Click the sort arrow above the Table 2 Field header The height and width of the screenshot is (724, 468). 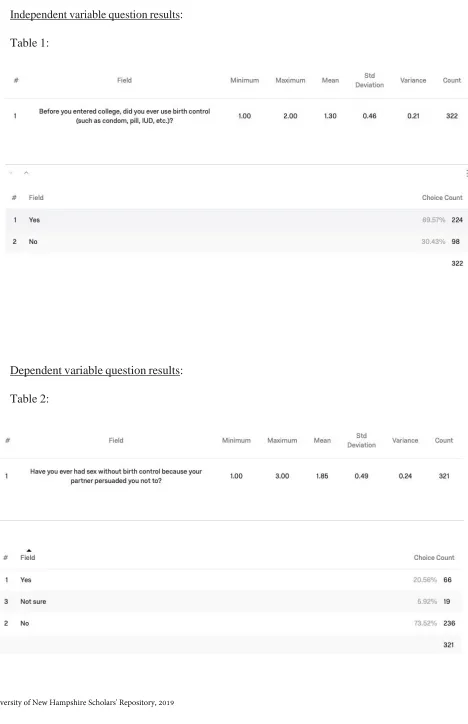pos(29,550)
